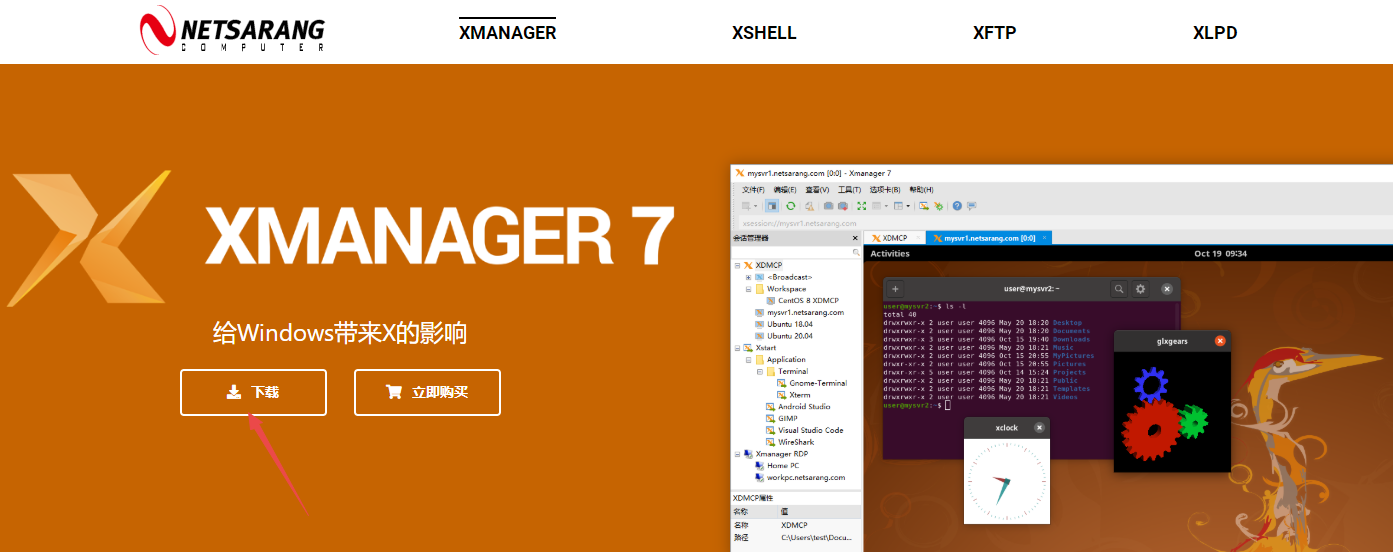1393x552 pixels.
Task: Click the terminal search magnifier icon
Action: [1119, 288]
